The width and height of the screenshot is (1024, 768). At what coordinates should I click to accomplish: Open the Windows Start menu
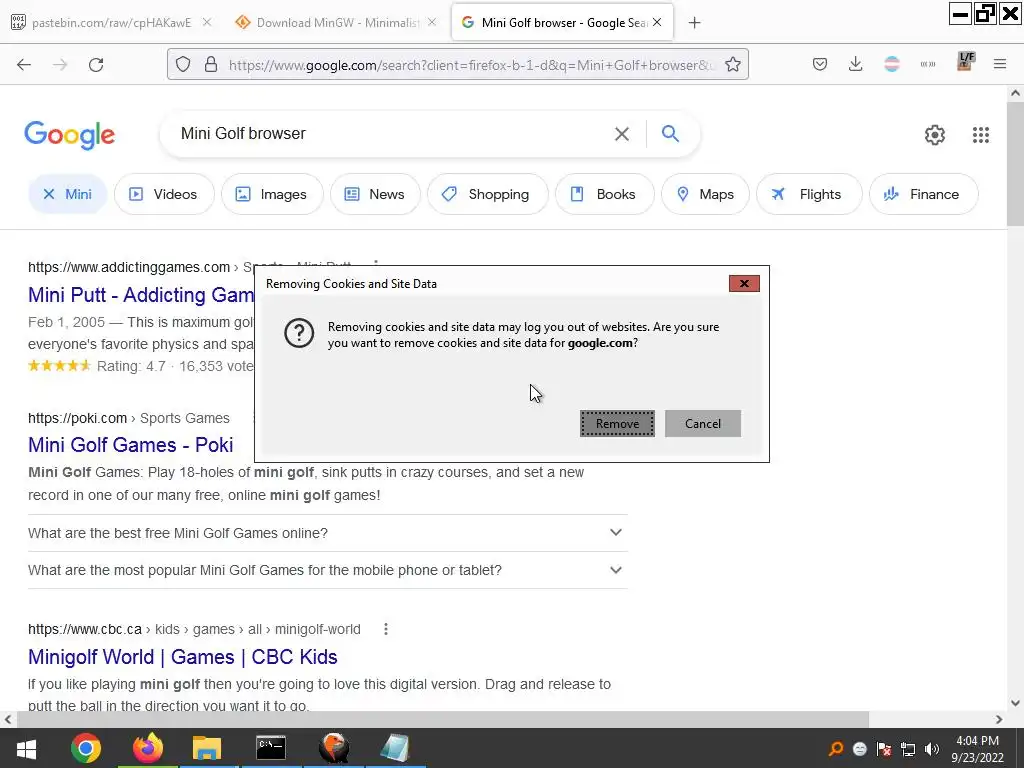26,748
